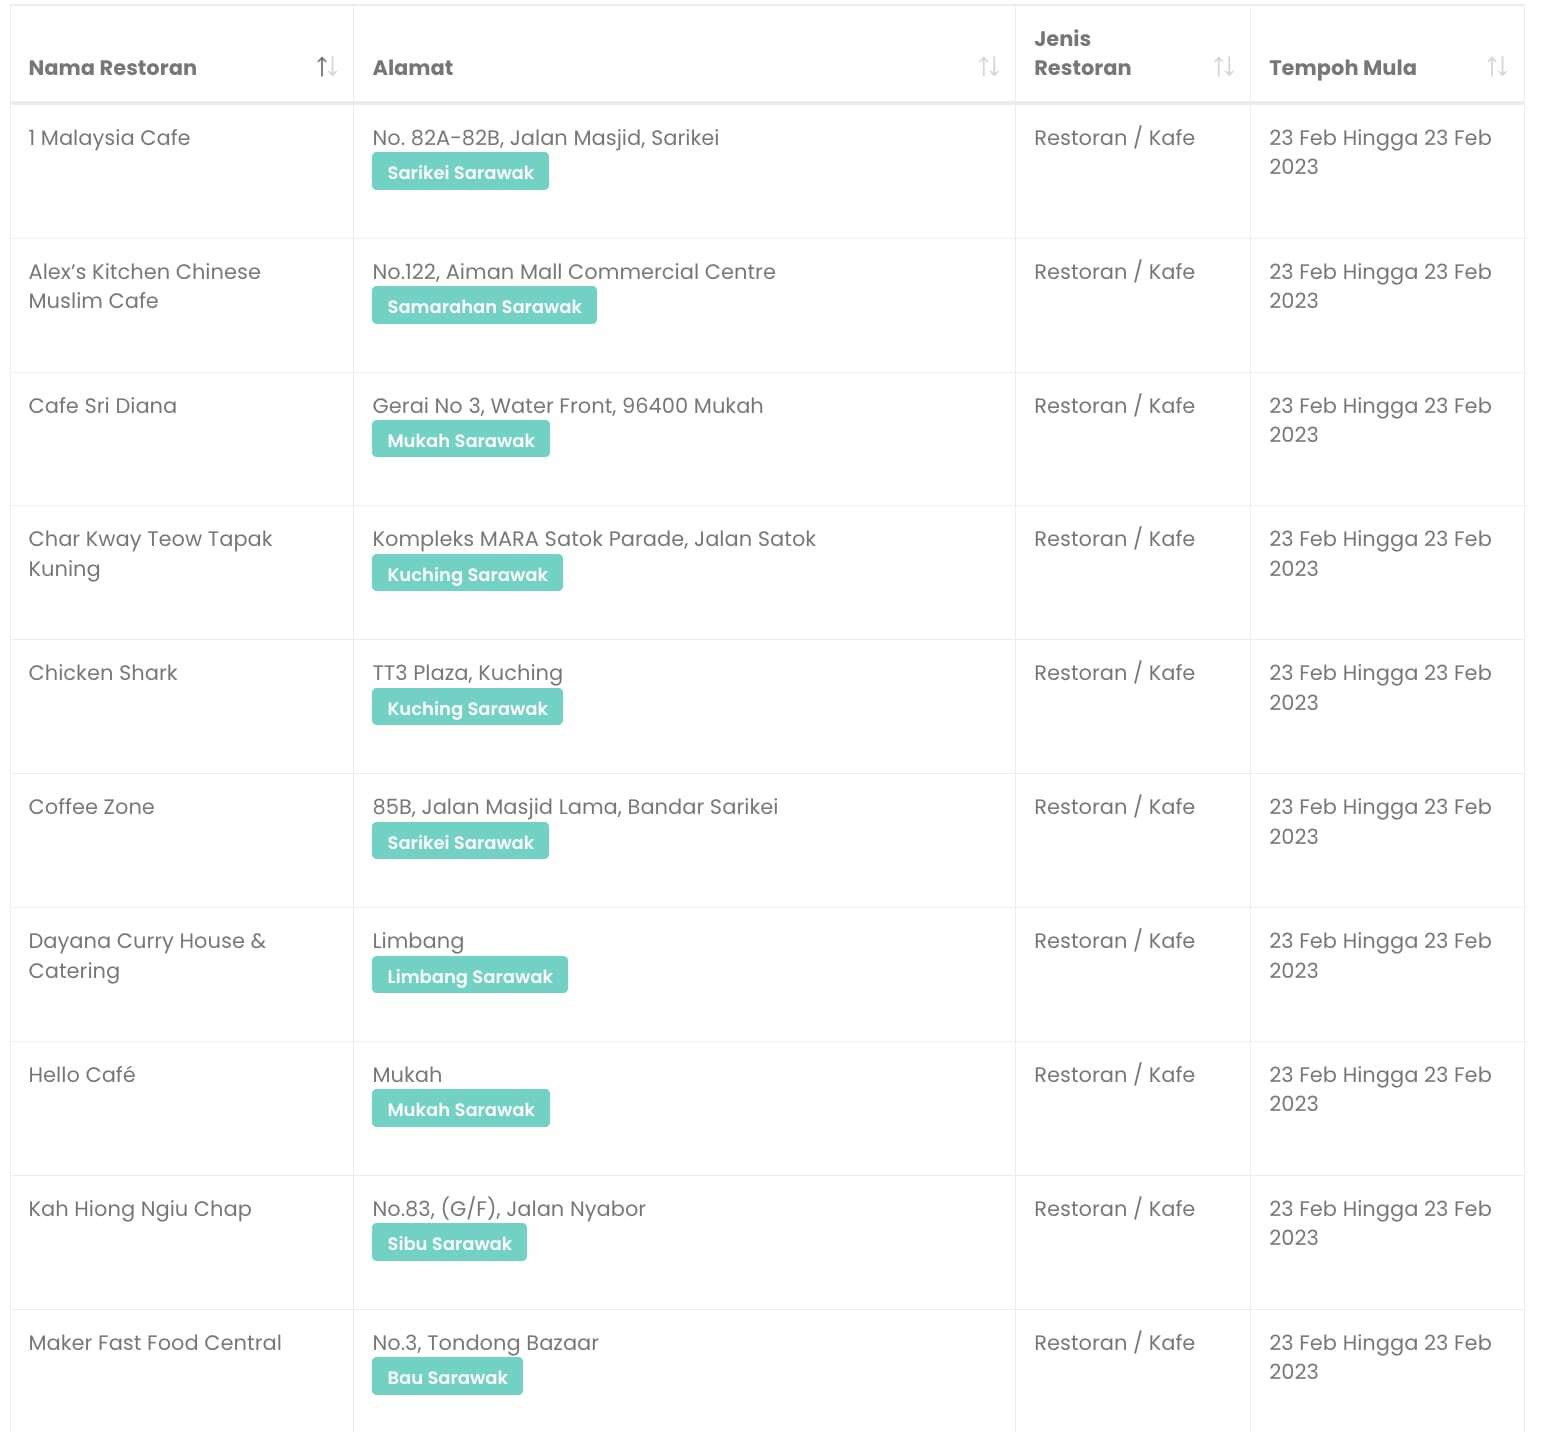
Task: Click the Nama Restoran header text
Action: pos(112,68)
